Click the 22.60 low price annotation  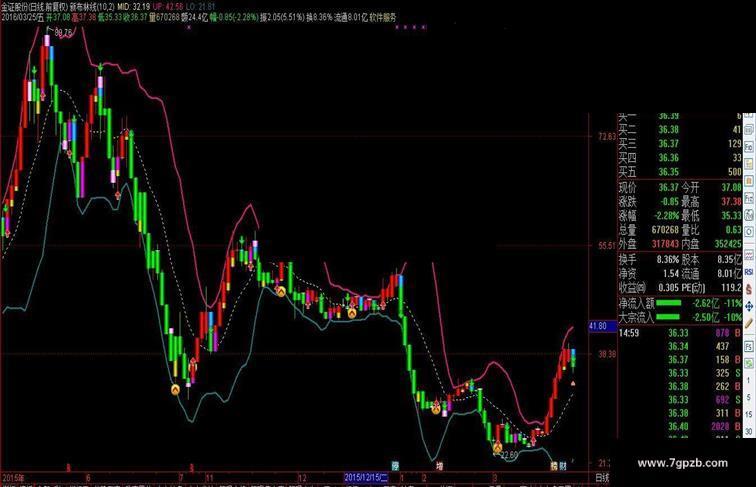tap(509, 455)
